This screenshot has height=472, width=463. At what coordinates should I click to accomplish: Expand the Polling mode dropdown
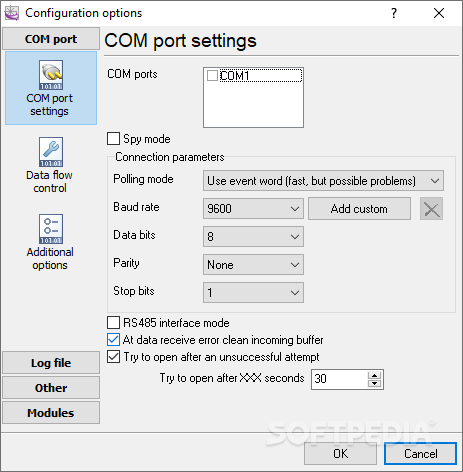click(x=323, y=181)
